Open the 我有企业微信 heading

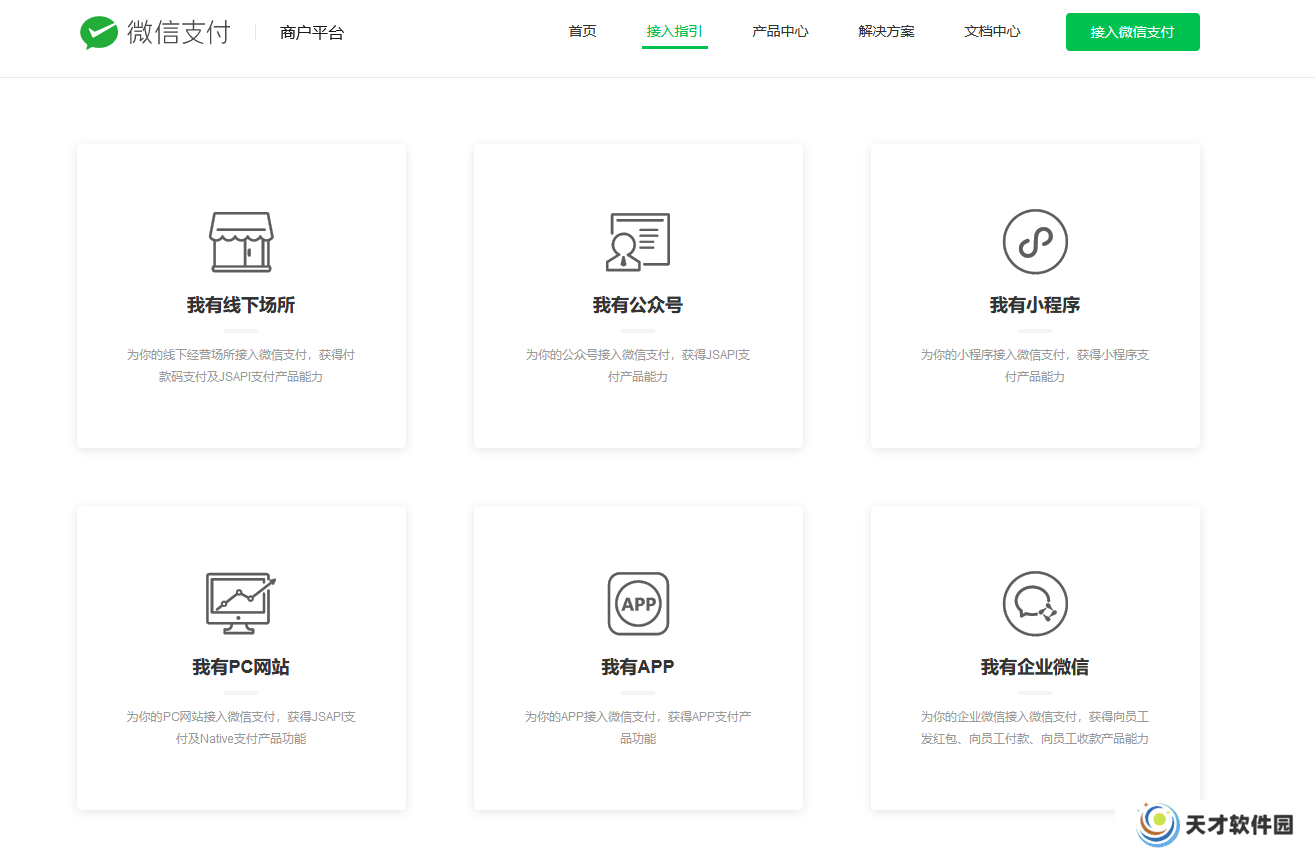point(1035,667)
